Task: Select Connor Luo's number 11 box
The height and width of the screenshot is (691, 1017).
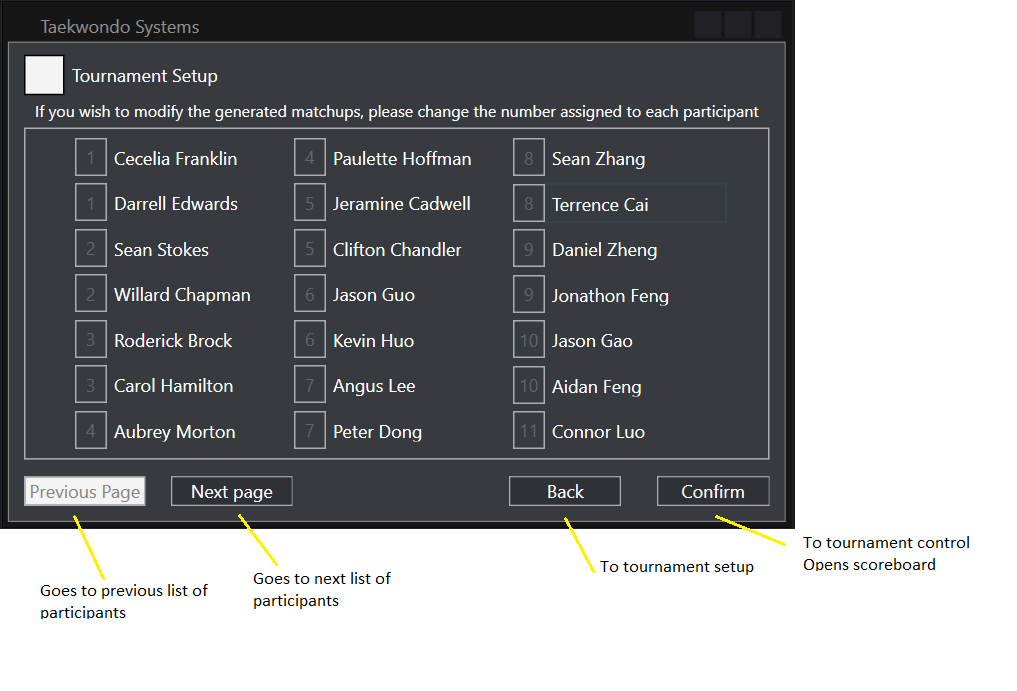Action: tap(529, 431)
